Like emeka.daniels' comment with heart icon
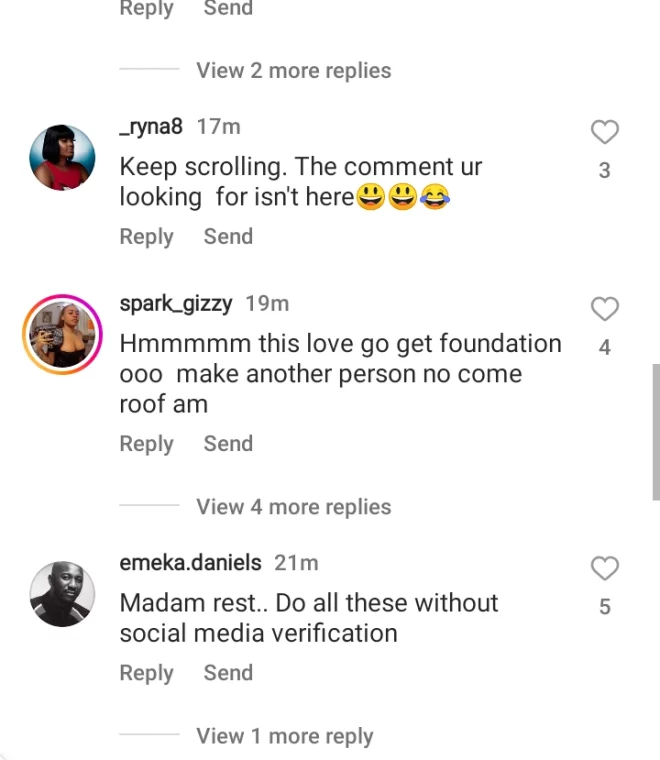The width and height of the screenshot is (660, 760). [604, 568]
